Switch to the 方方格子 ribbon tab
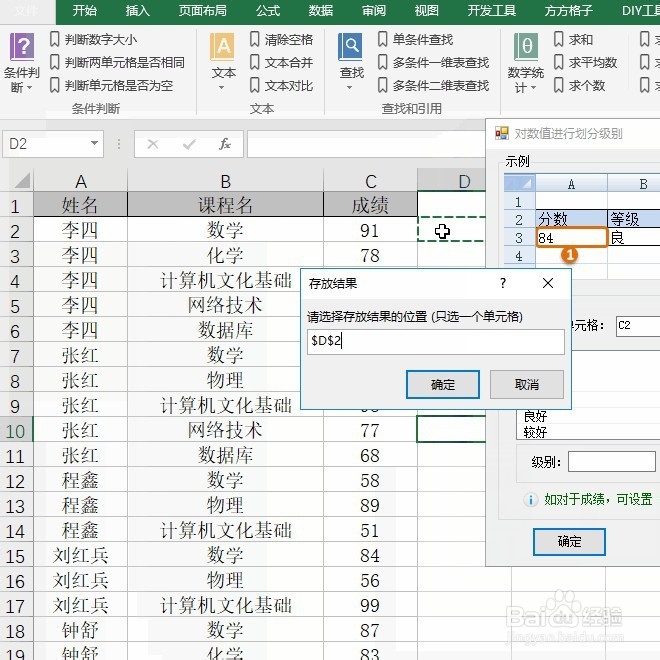 tap(569, 11)
